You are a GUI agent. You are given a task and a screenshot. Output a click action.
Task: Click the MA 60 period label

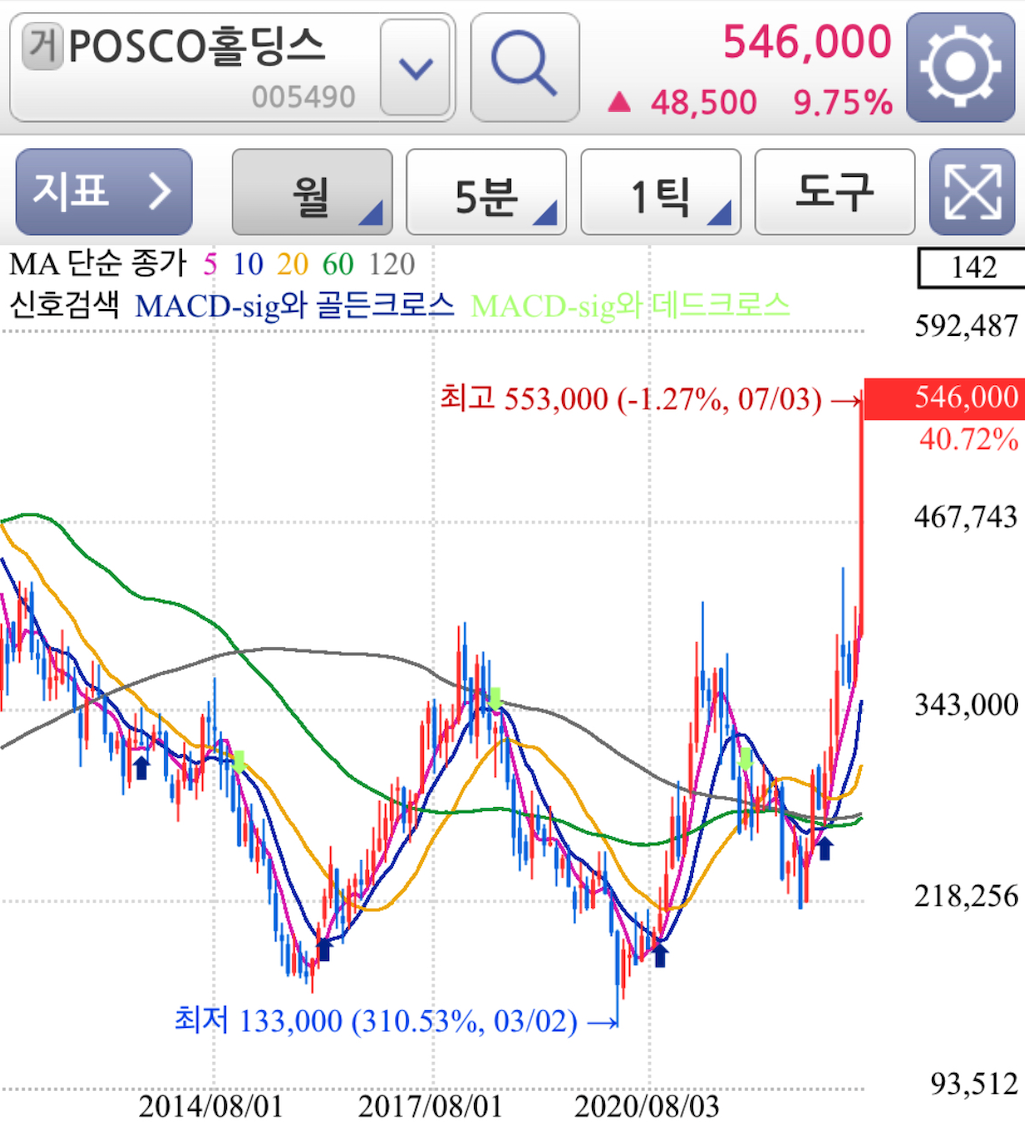tap(338, 264)
